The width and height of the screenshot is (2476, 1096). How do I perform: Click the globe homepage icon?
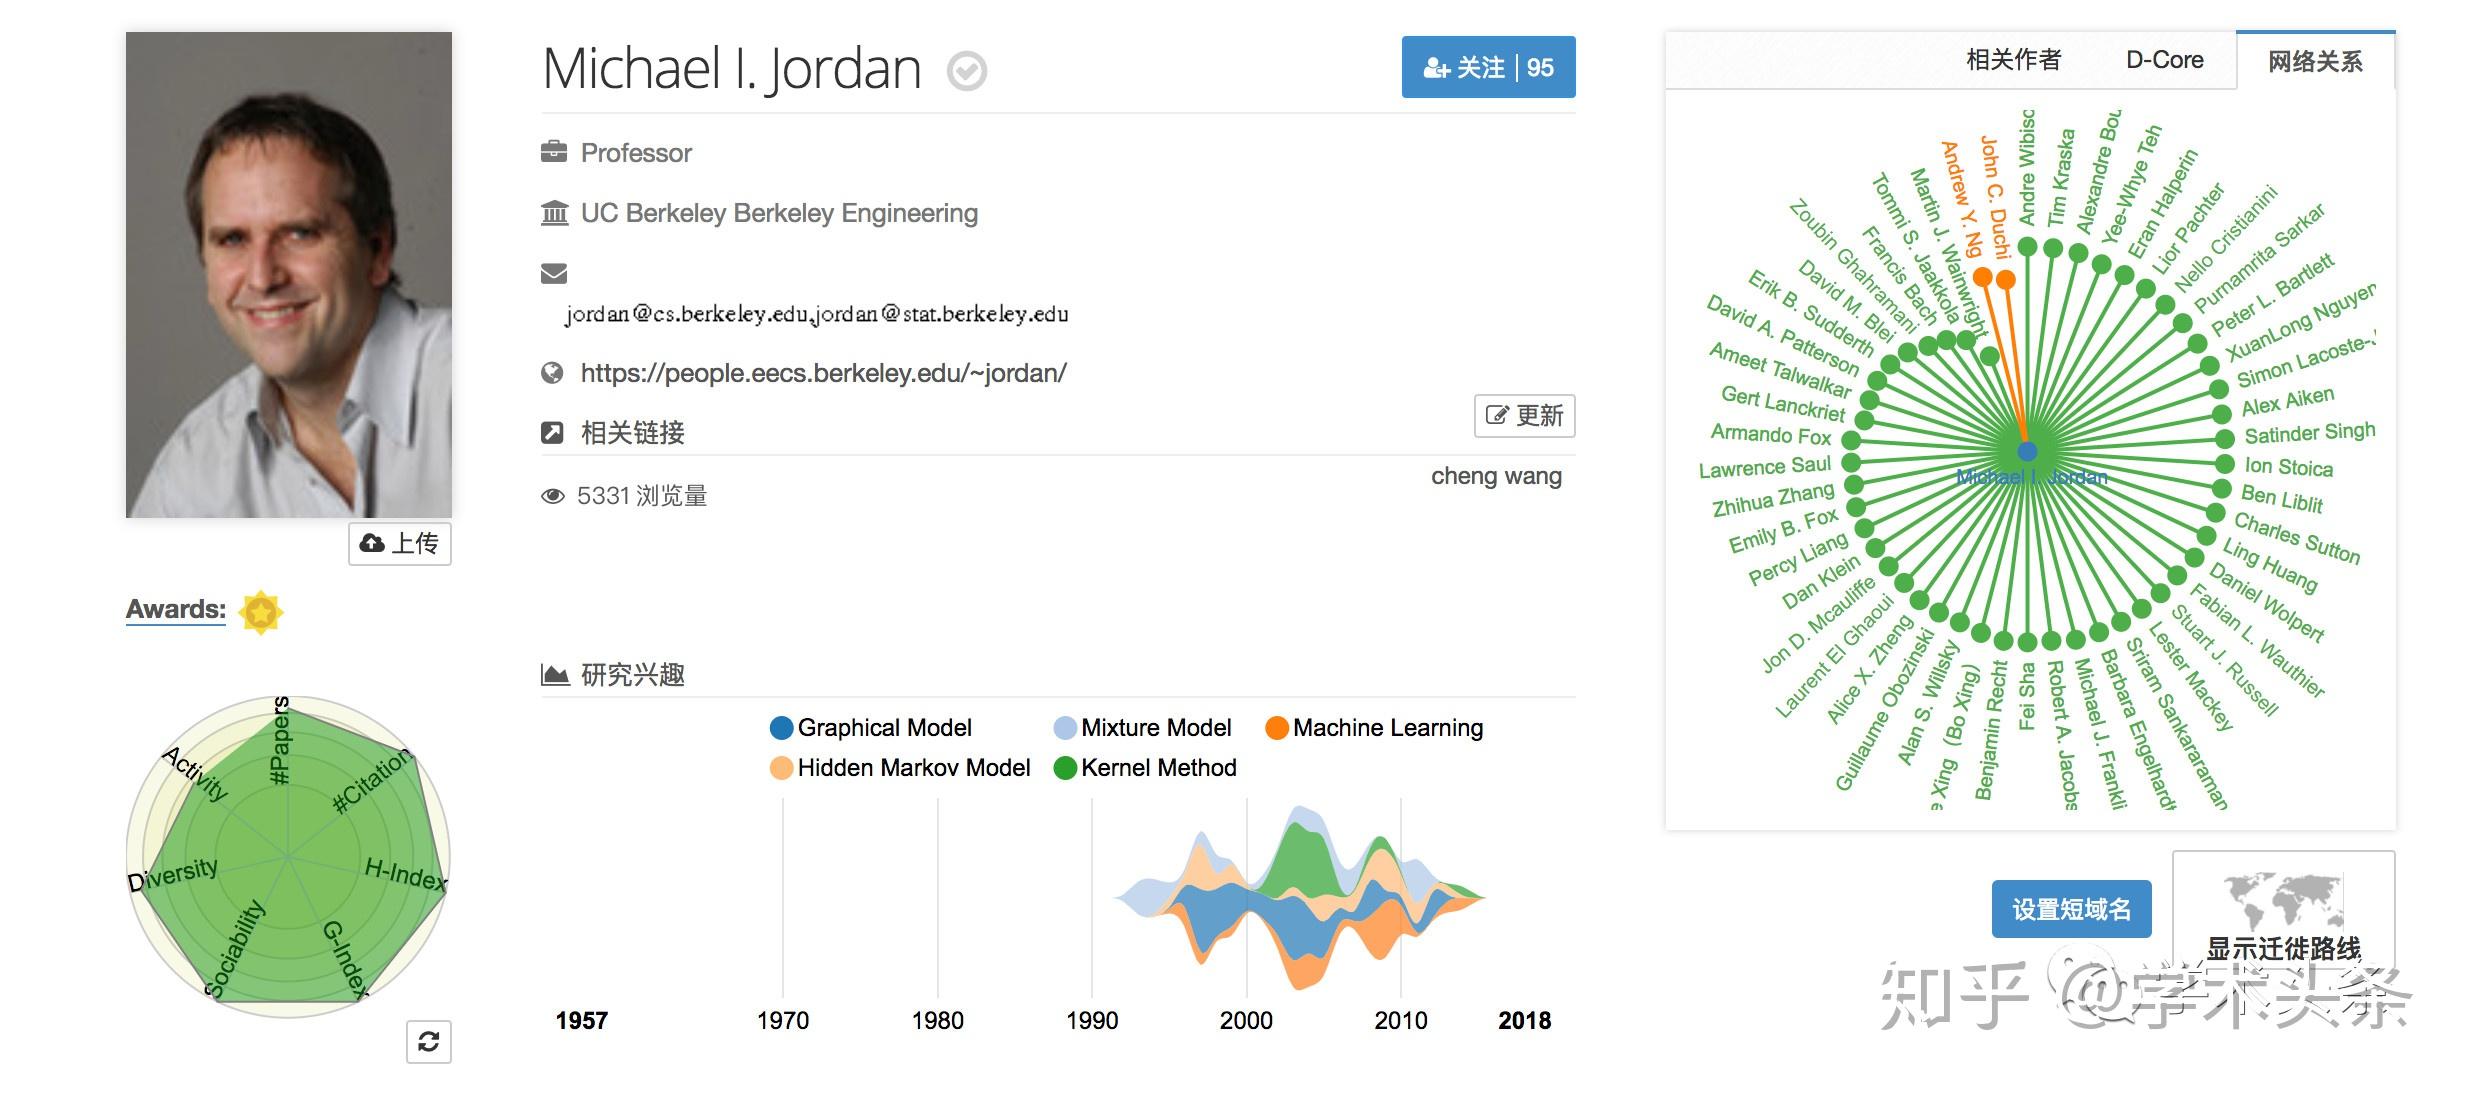[553, 373]
